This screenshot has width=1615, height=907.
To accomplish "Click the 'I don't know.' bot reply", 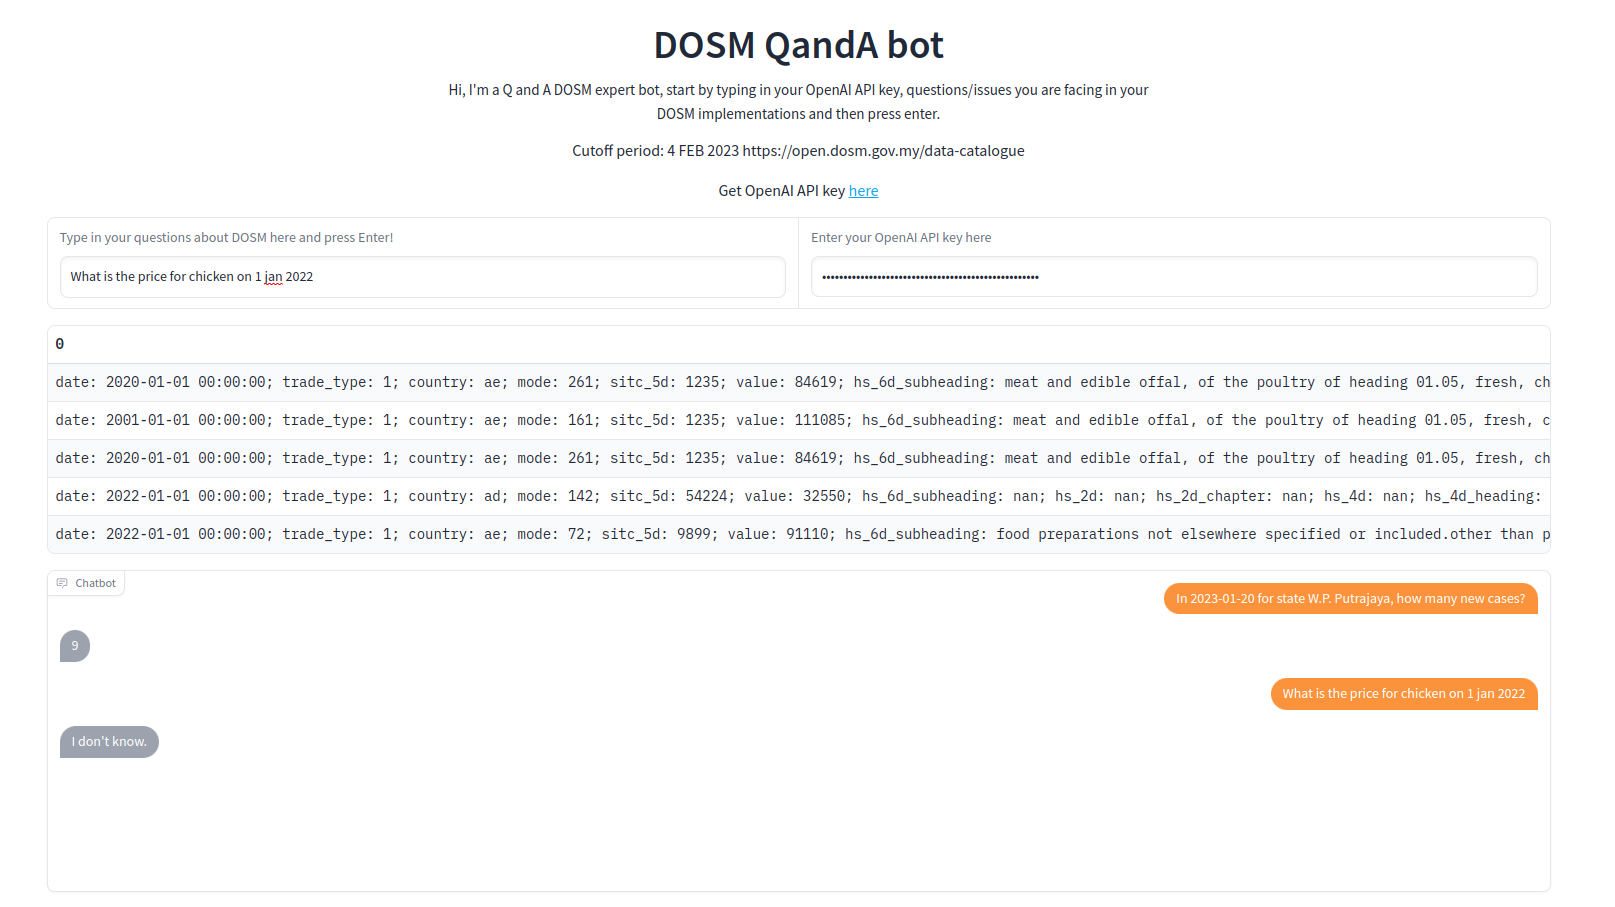I will 109,742.
